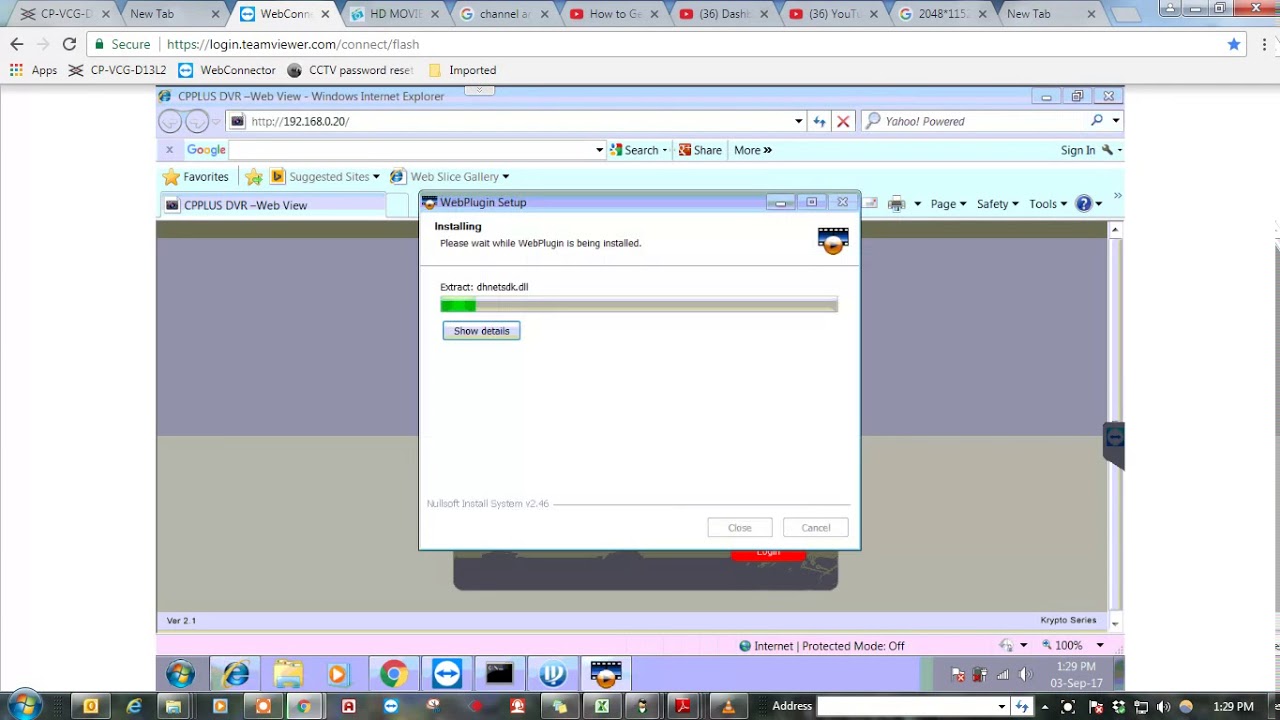
Task: Open the Web Slice Gallery dropdown
Action: tap(449, 177)
